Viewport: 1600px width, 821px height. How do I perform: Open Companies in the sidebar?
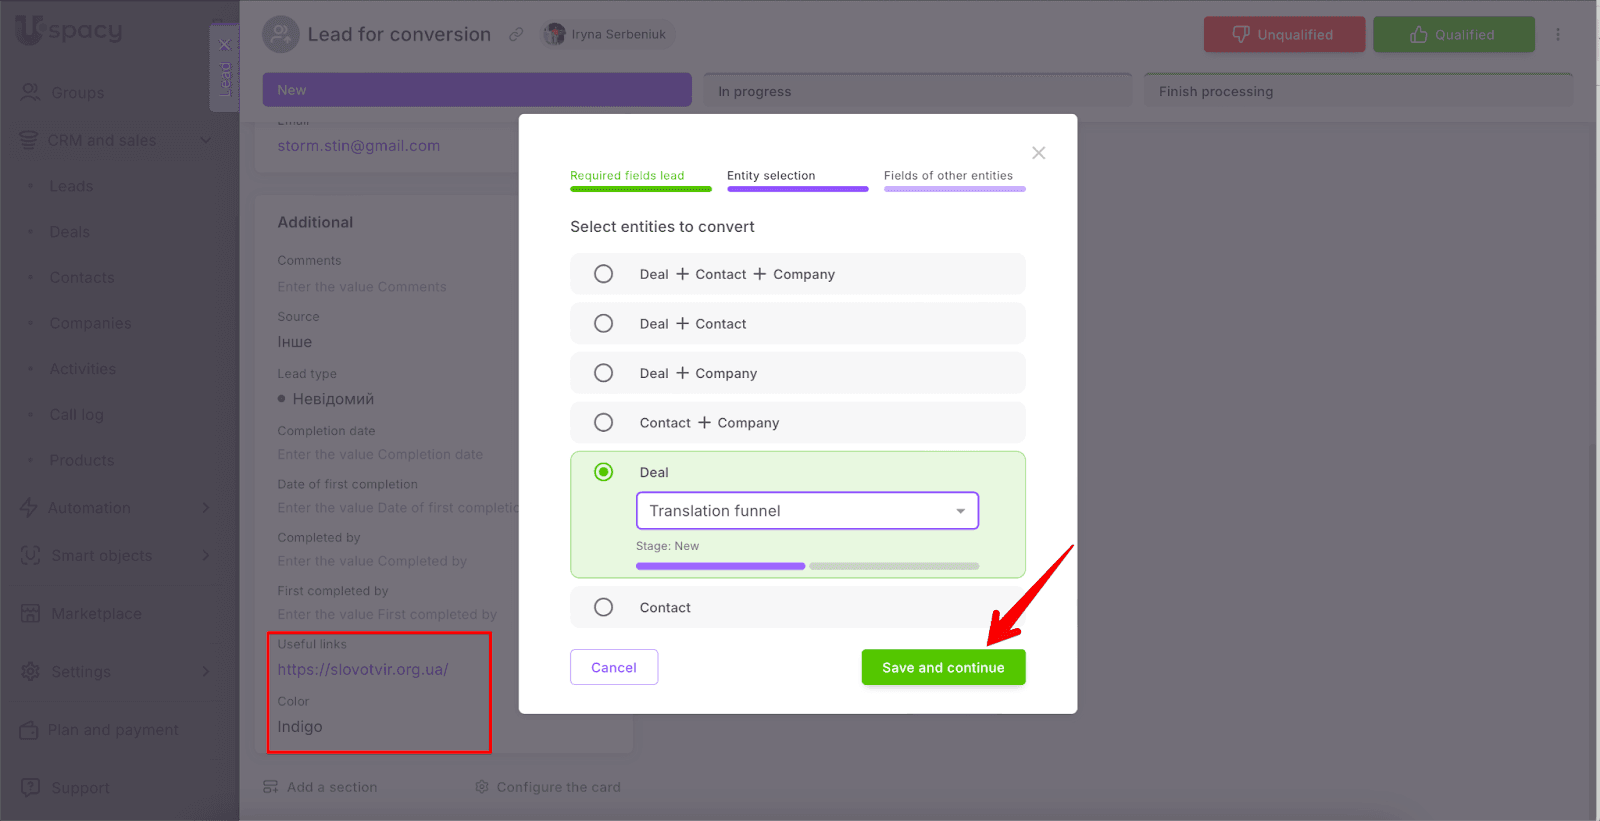pos(90,323)
